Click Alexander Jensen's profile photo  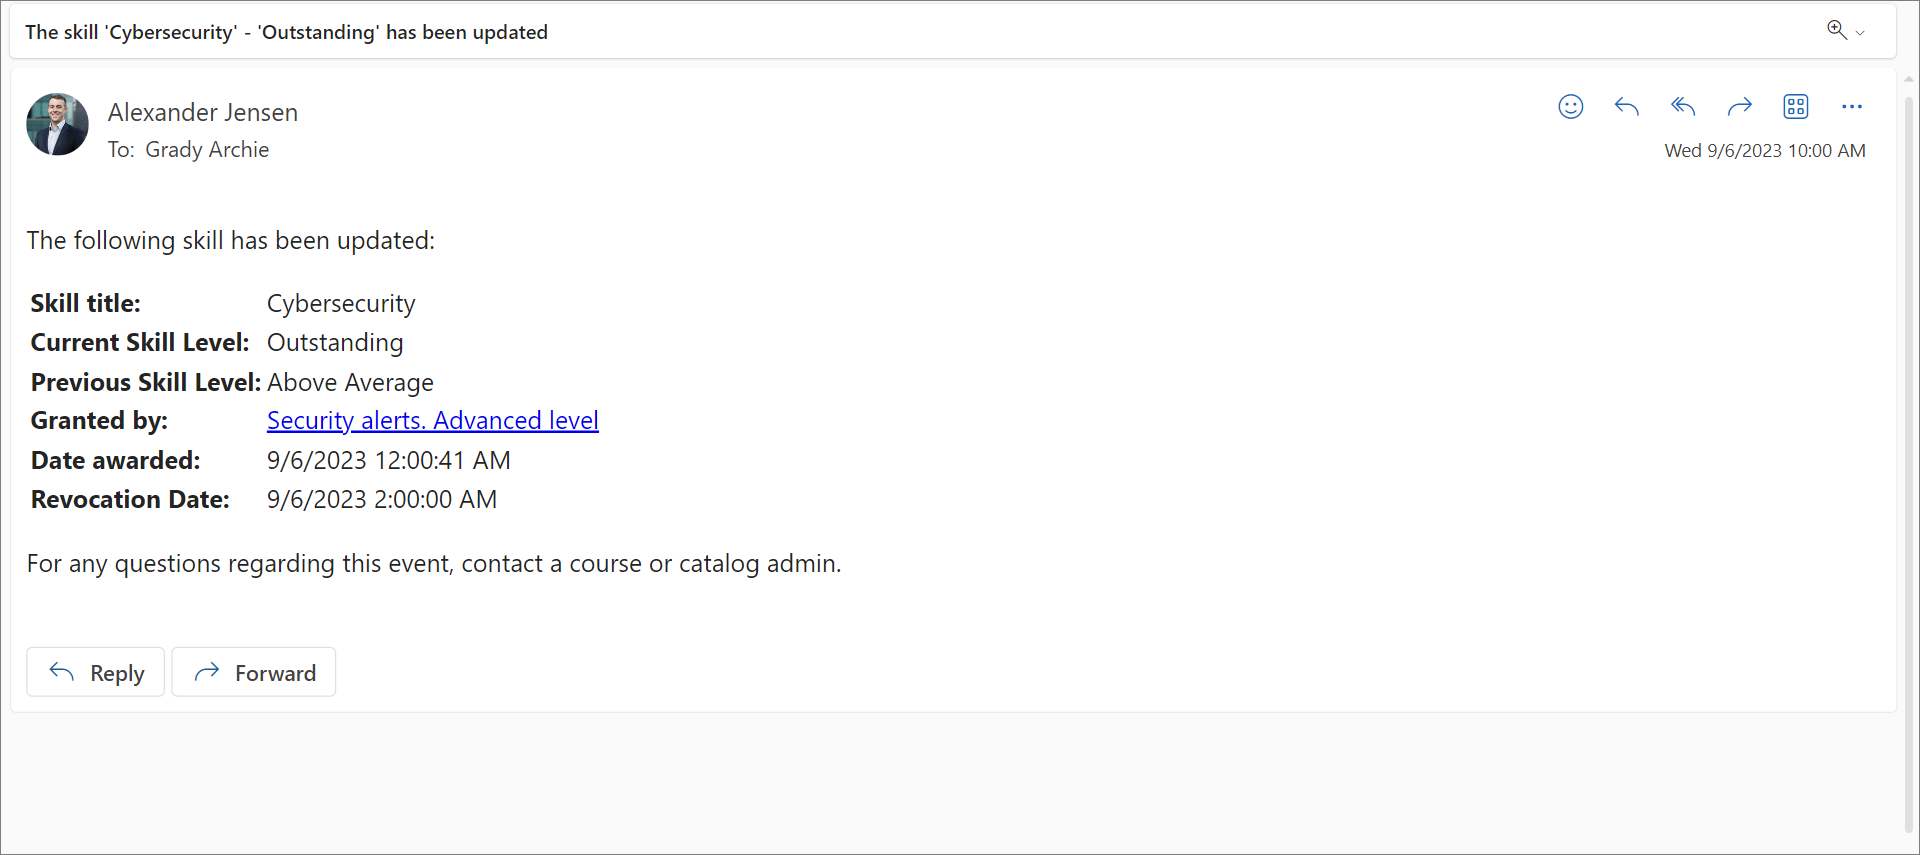click(x=57, y=125)
